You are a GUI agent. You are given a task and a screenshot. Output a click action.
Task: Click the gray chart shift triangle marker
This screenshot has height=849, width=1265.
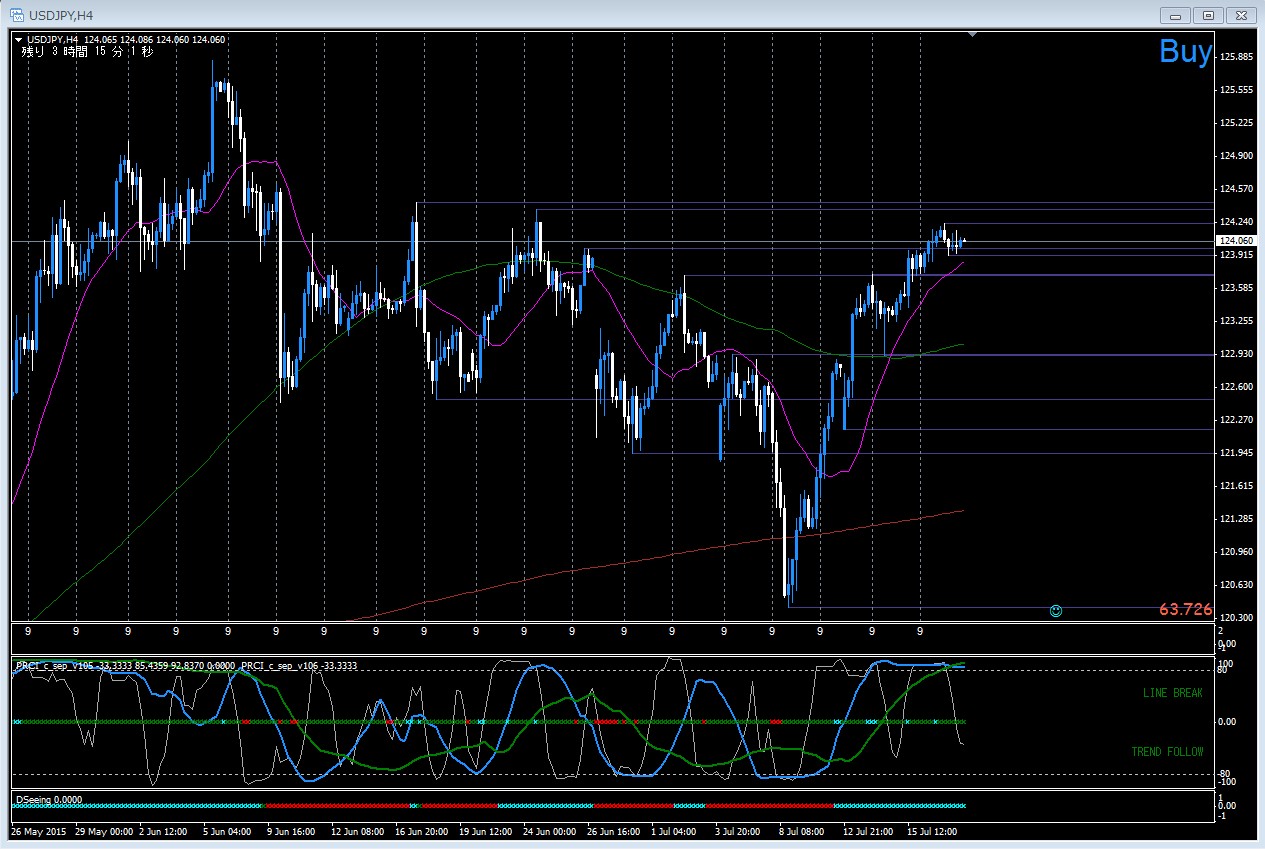[x=972, y=35]
